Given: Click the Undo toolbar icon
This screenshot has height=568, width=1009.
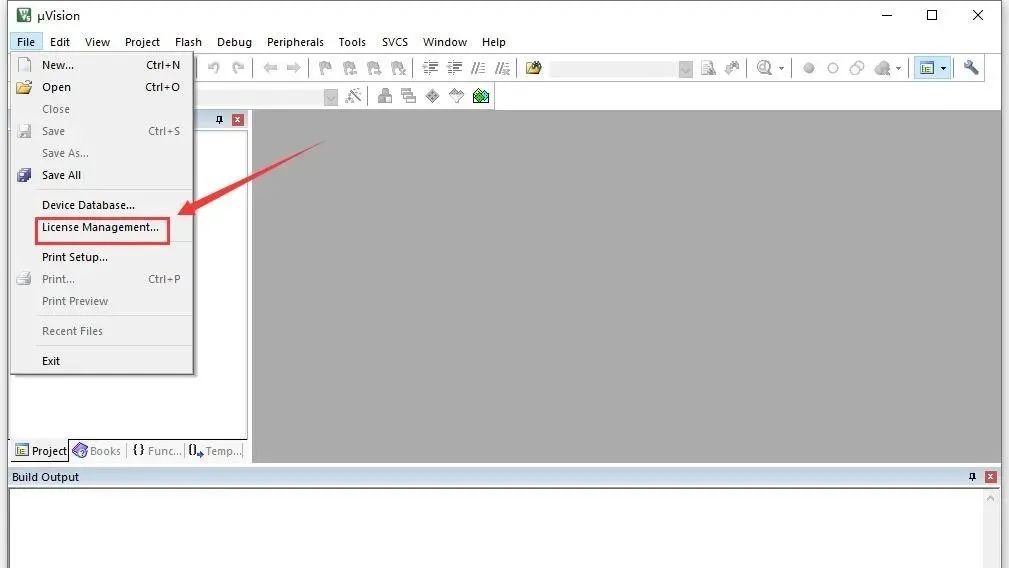Looking at the screenshot, I should (214, 68).
